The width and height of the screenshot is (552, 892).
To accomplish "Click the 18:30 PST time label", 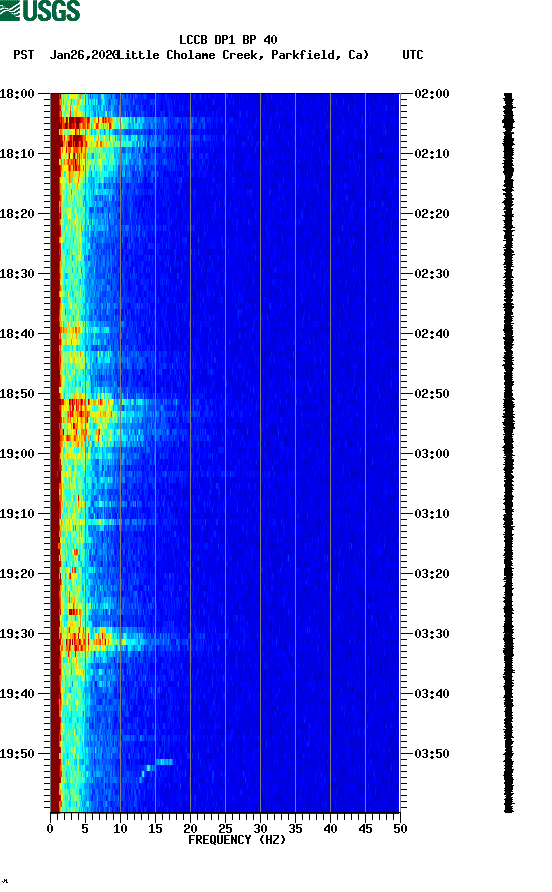I will point(17,274).
